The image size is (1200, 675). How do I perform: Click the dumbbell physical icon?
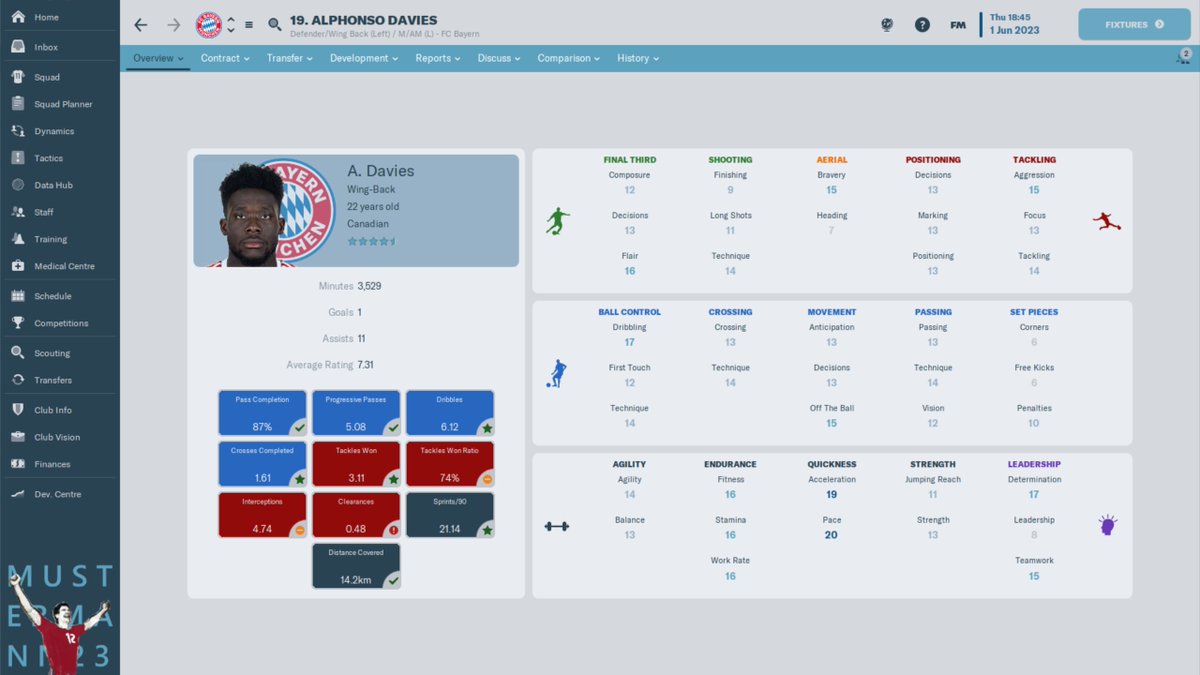point(557,526)
